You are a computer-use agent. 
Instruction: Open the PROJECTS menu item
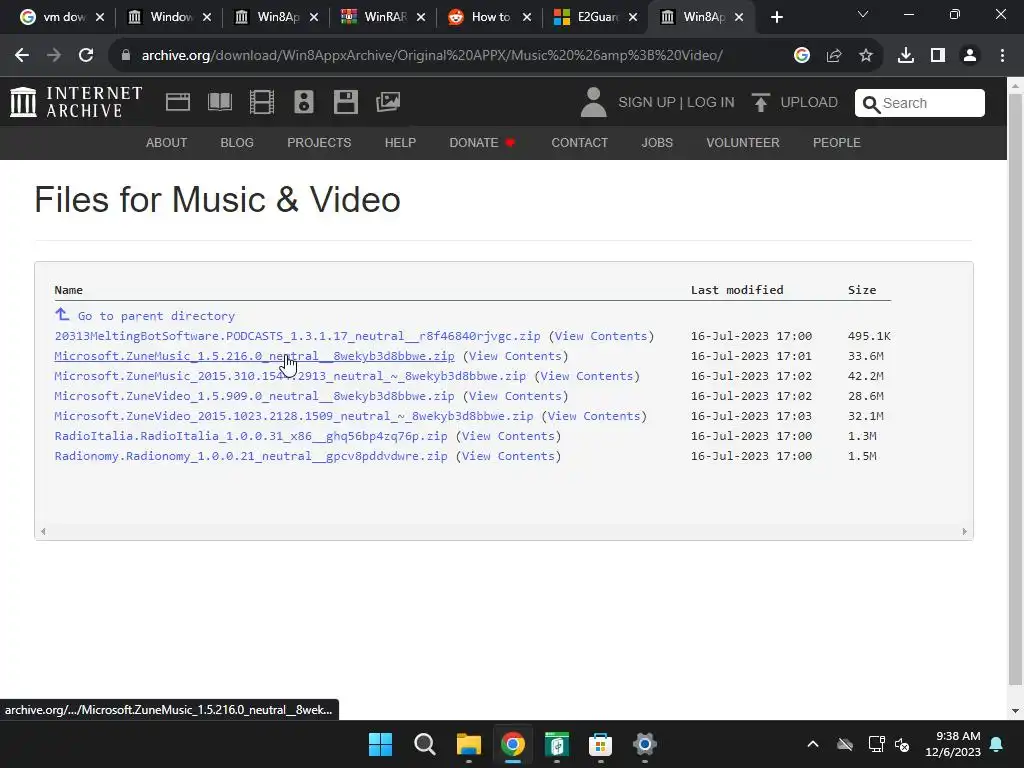[x=319, y=142]
